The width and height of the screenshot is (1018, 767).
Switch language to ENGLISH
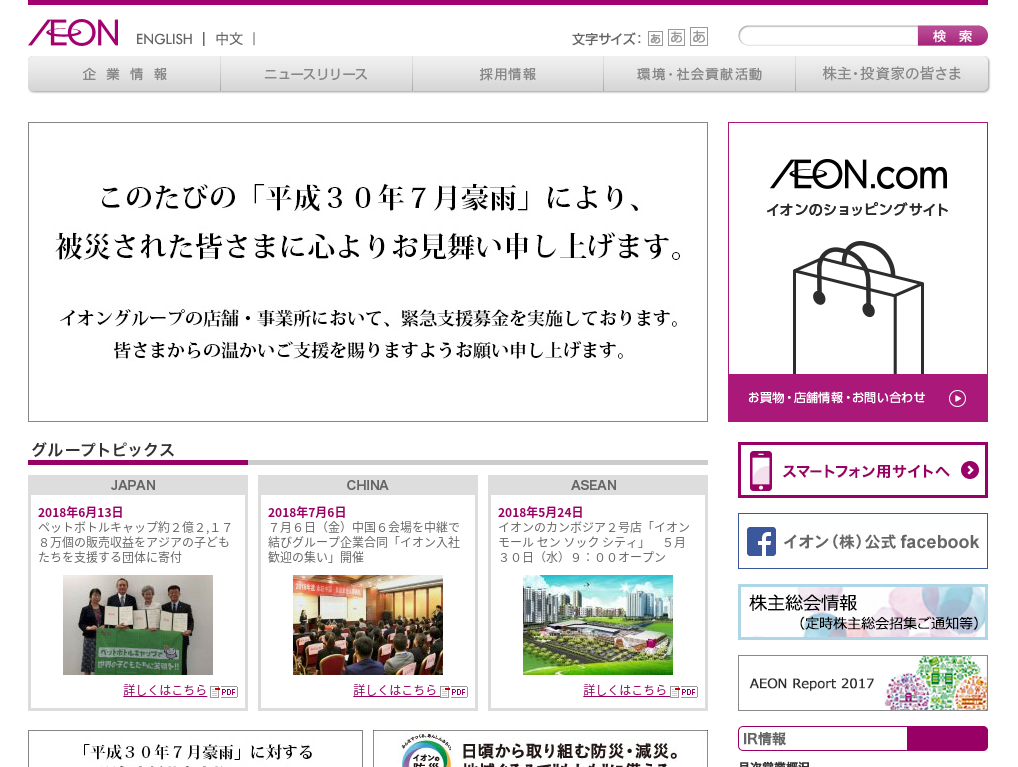[x=164, y=39]
